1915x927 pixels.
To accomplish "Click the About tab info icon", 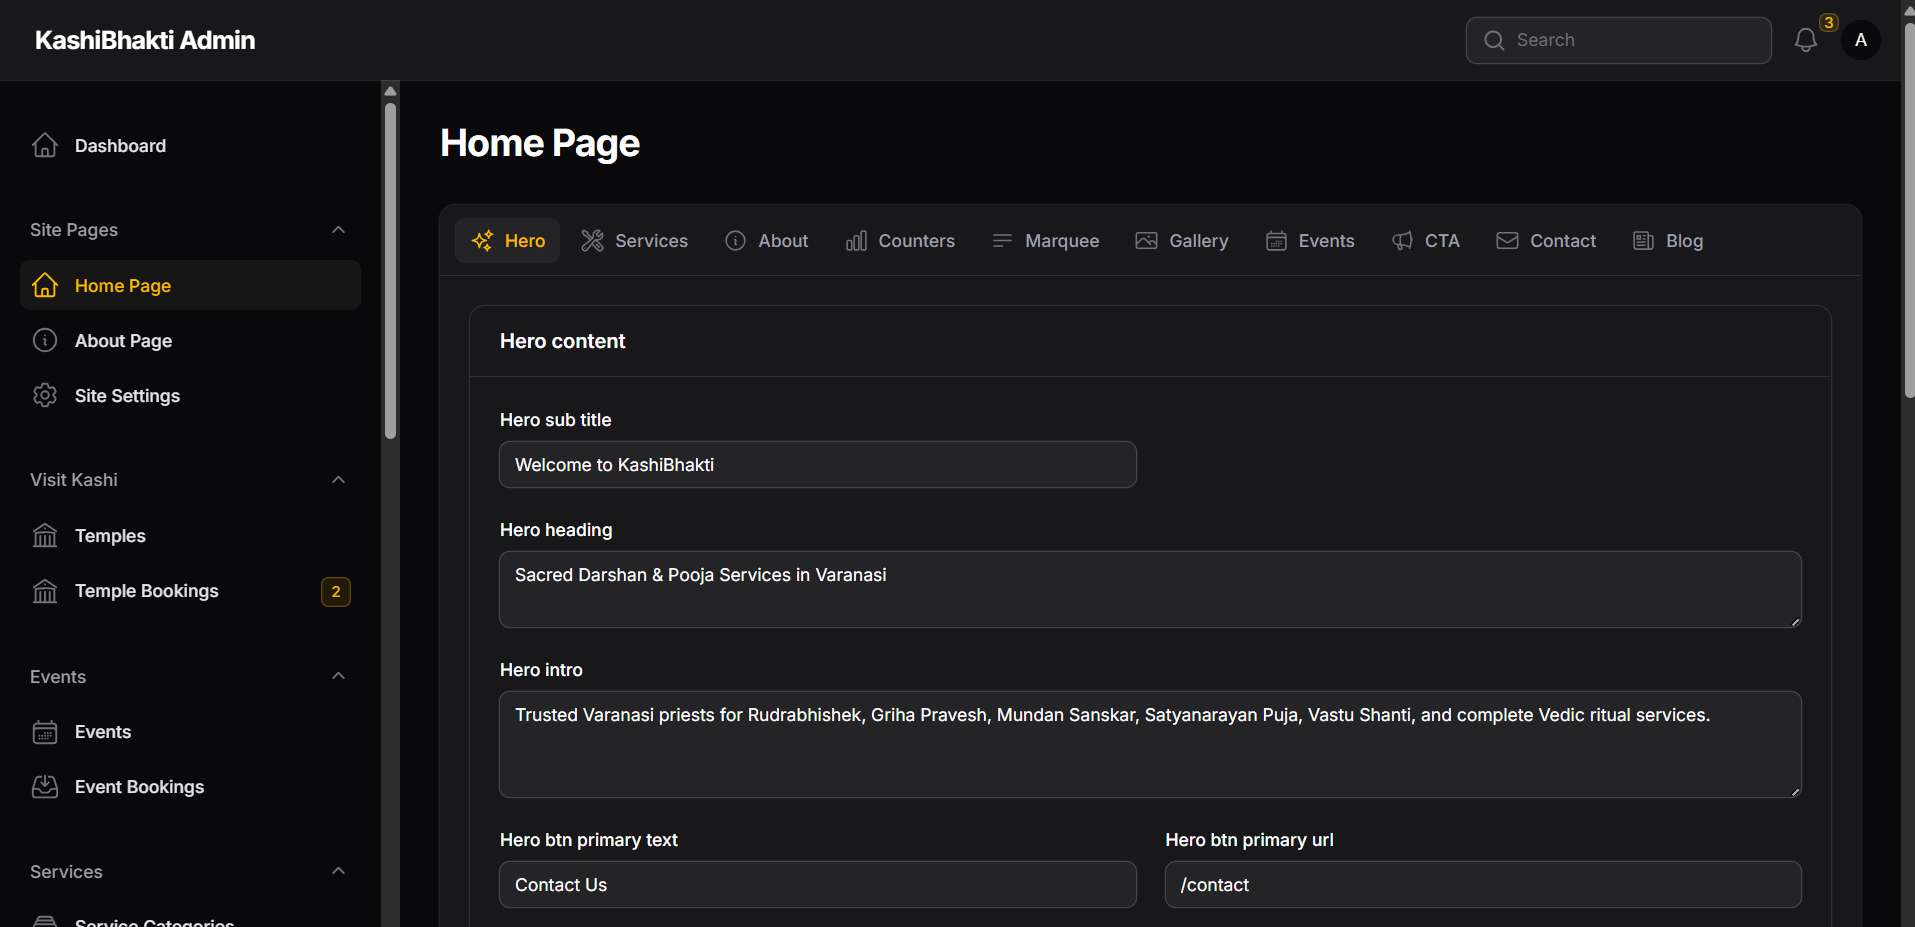I will point(736,241).
